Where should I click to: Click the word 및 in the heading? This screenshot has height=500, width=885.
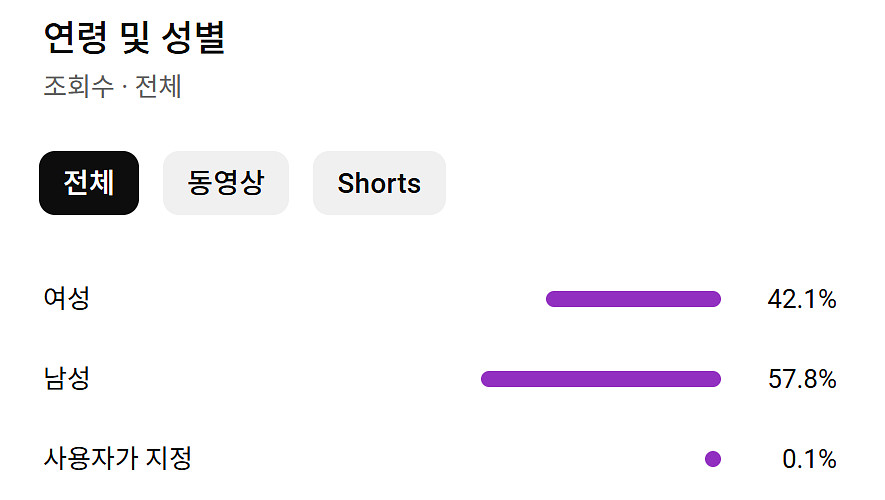pyautogui.click(x=134, y=38)
